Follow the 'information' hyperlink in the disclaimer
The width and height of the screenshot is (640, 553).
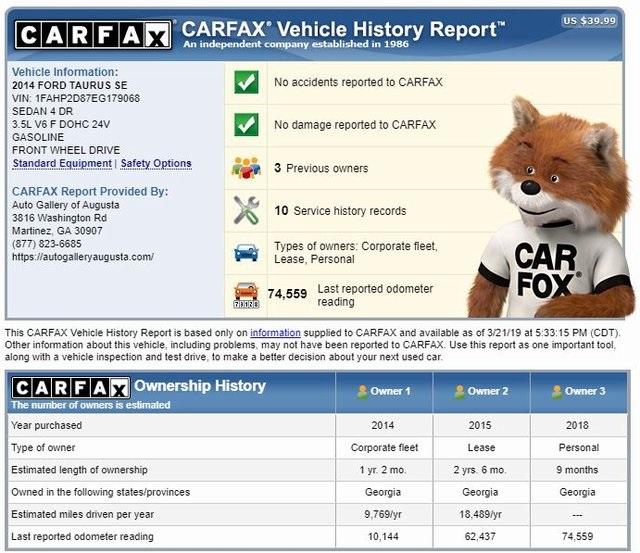[275, 333]
